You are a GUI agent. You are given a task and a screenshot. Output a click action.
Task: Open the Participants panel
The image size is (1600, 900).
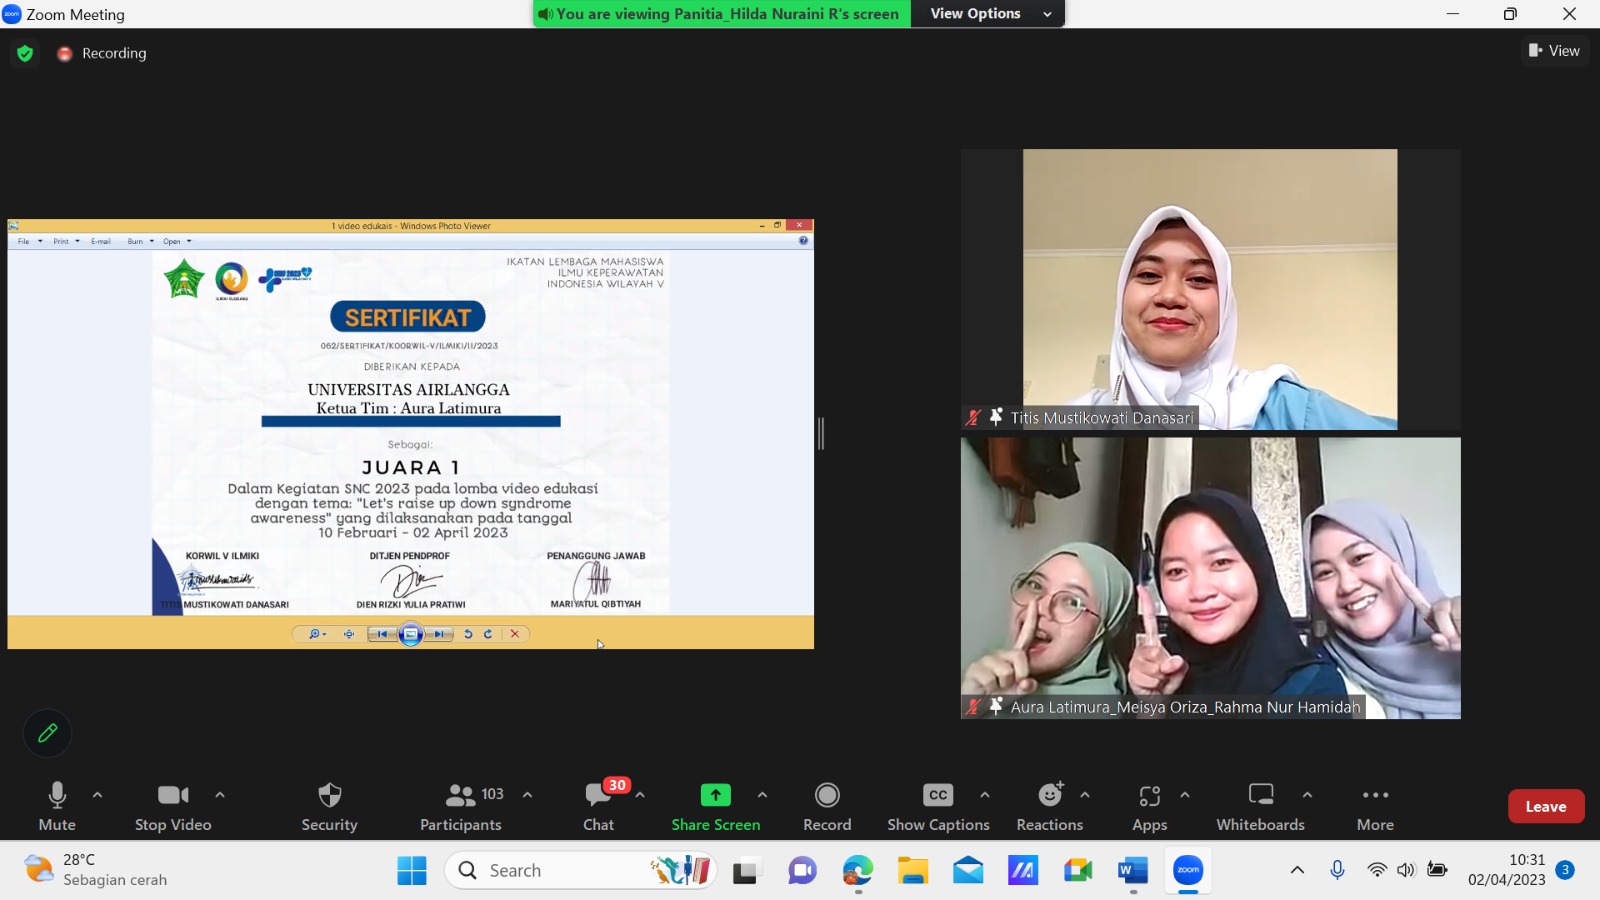click(461, 796)
